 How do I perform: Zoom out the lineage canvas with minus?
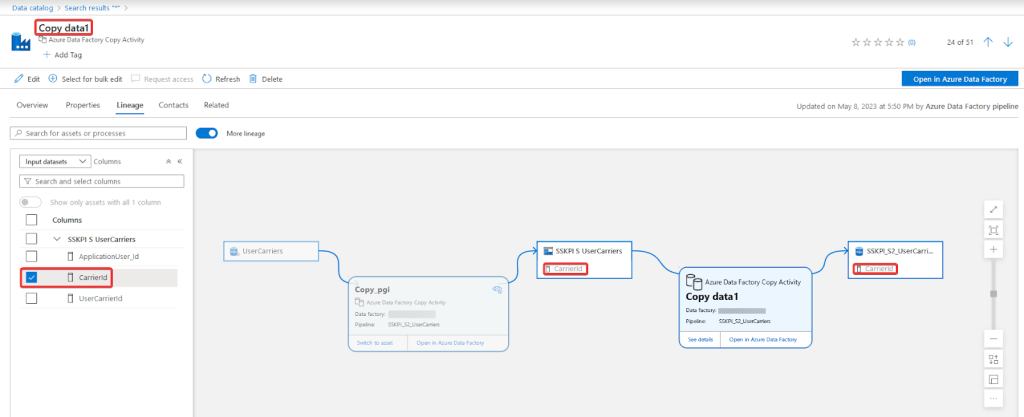click(x=993, y=338)
